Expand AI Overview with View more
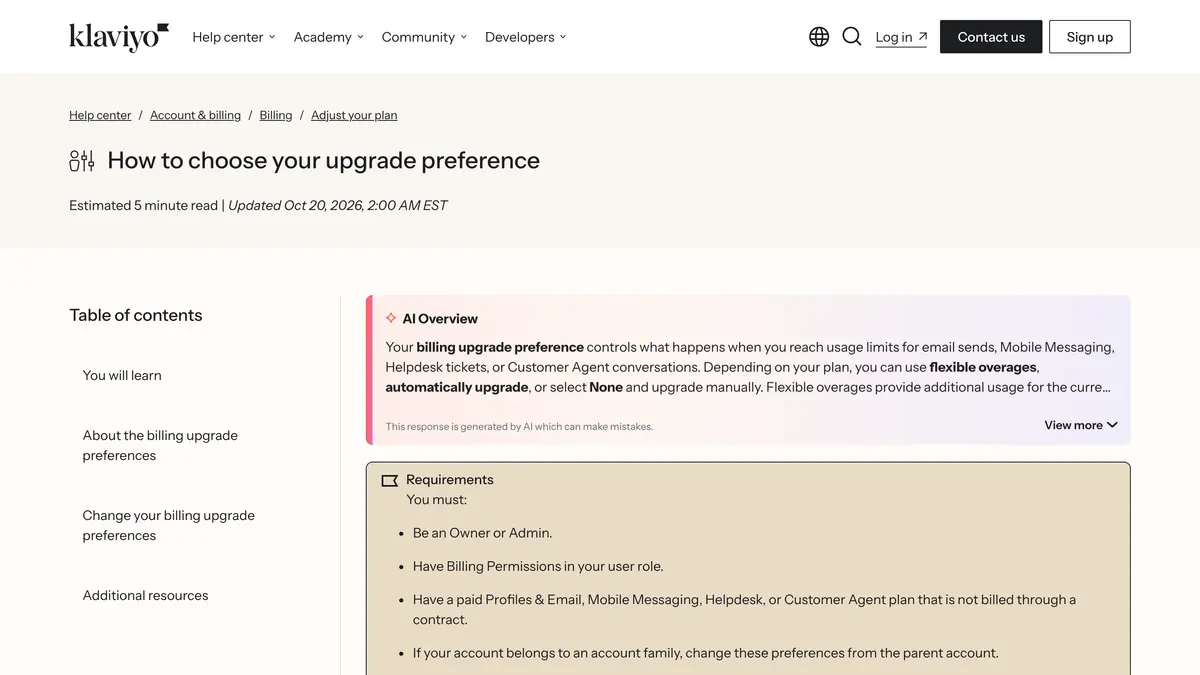This screenshot has width=1200, height=675. pyautogui.click(x=1081, y=425)
